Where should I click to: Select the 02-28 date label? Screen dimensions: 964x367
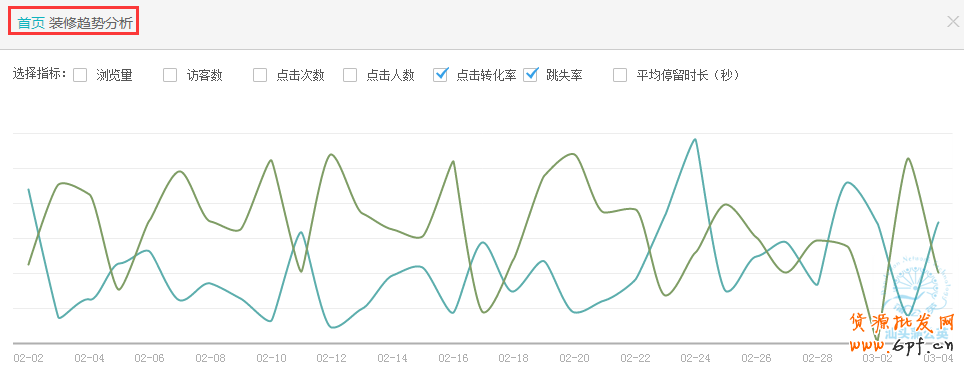[817, 358]
